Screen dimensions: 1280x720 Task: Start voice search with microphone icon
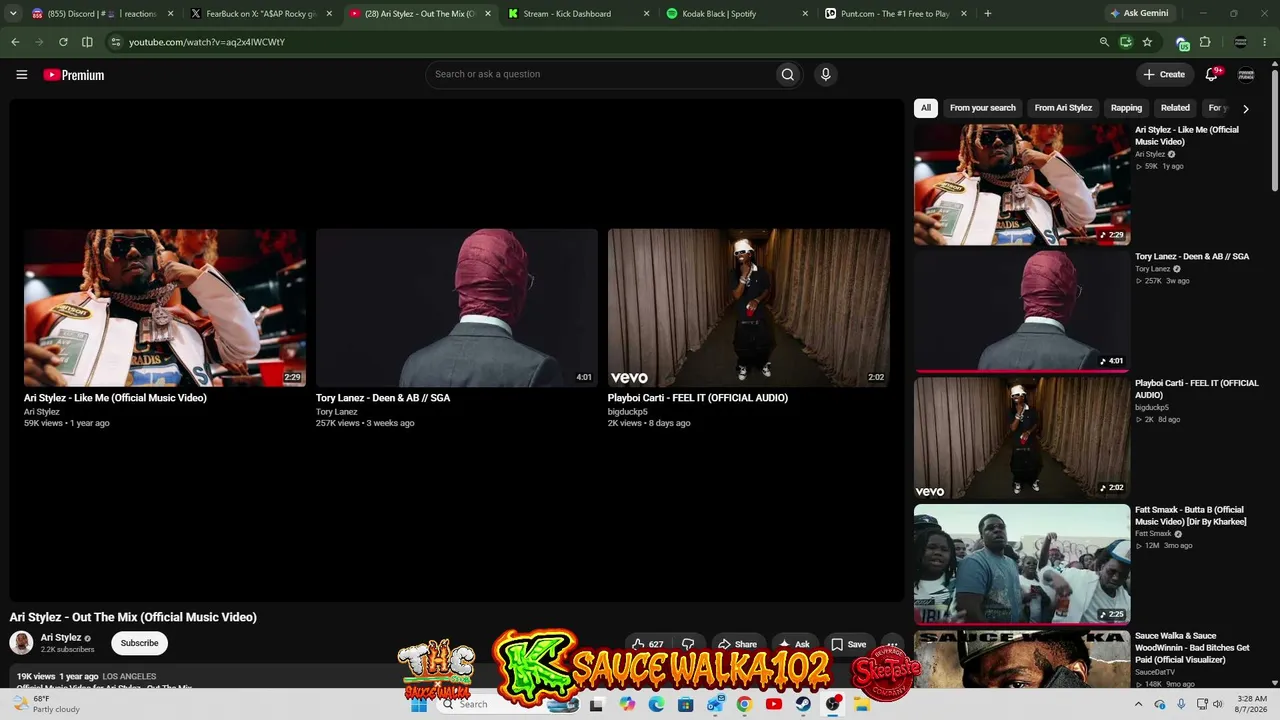[825, 74]
